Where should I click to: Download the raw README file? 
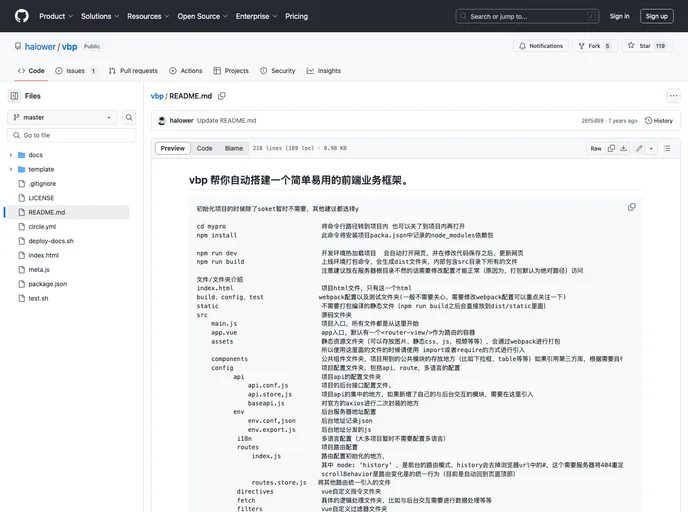click(623, 148)
